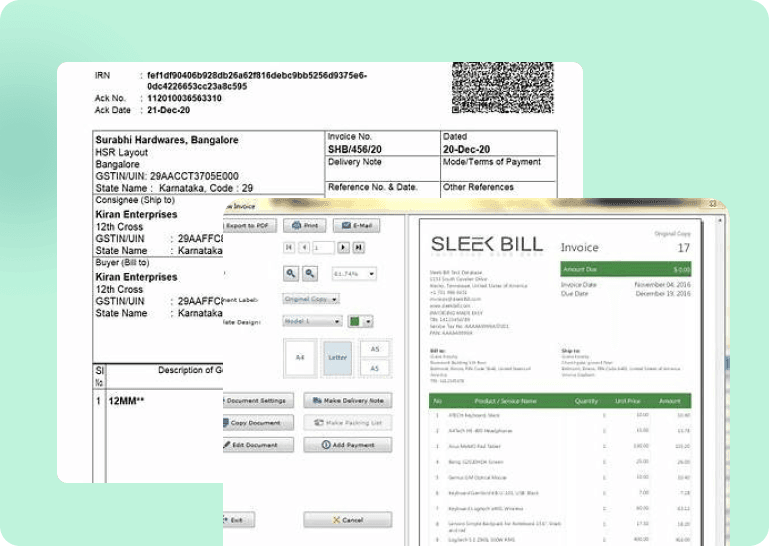Choose the two-up A5 paper layout
The height and width of the screenshot is (546, 769).
tap(375, 359)
